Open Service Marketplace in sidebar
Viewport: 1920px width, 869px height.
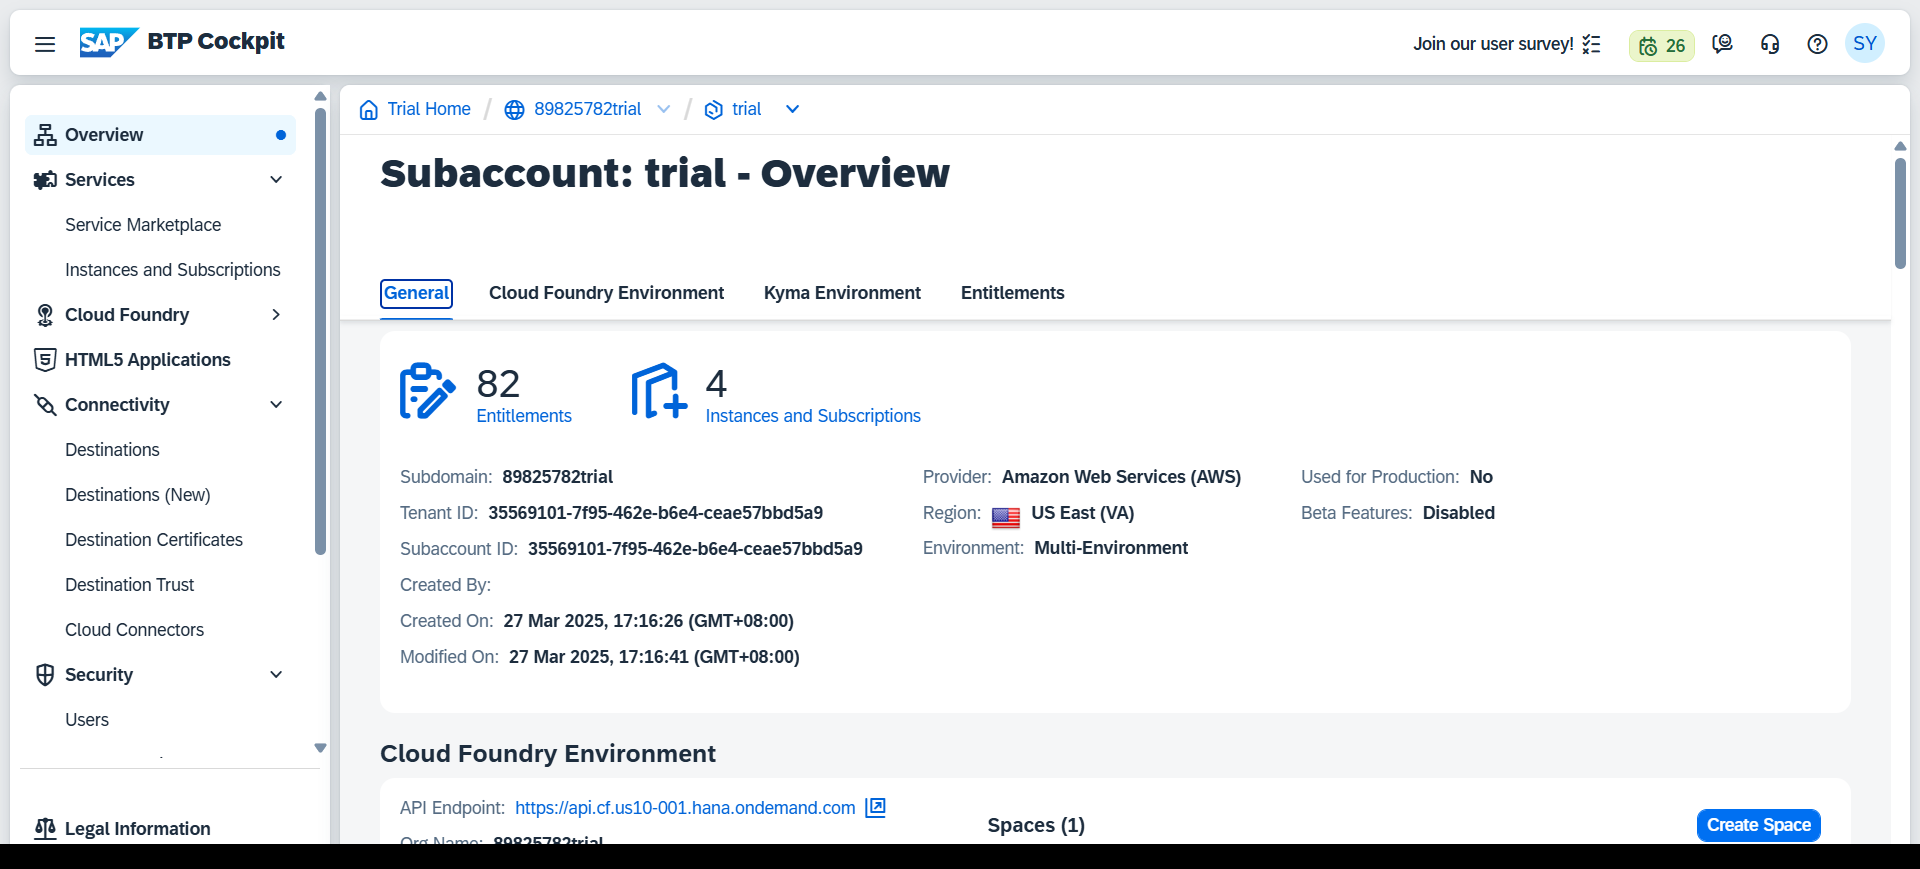(x=143, y=225)
